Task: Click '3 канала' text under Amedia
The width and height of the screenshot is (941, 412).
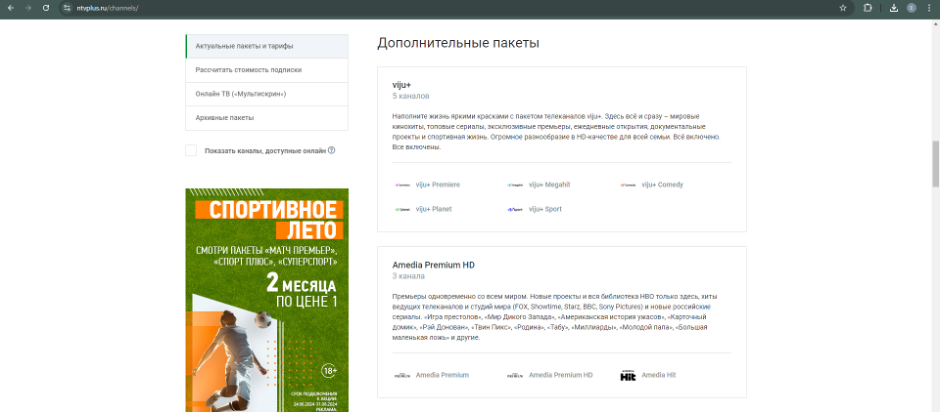Action: click(x=409, y=276)
